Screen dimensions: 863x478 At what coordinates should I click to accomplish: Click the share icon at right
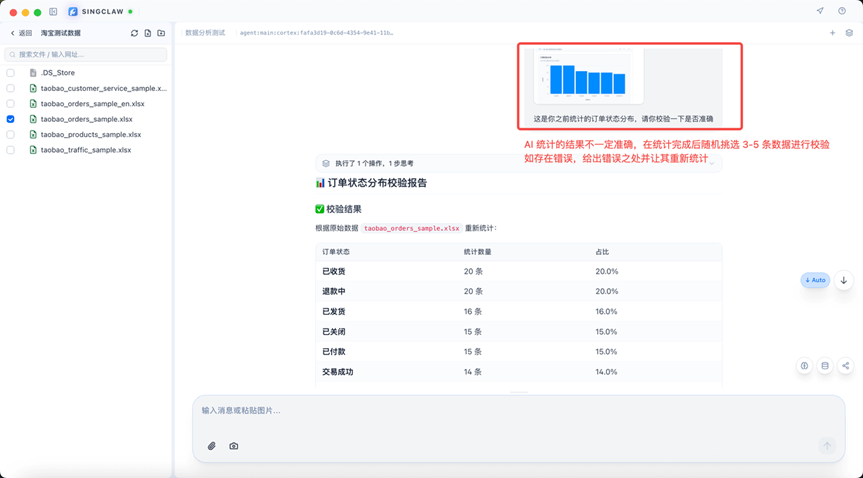pyautogui.click(x=845, y=366)
